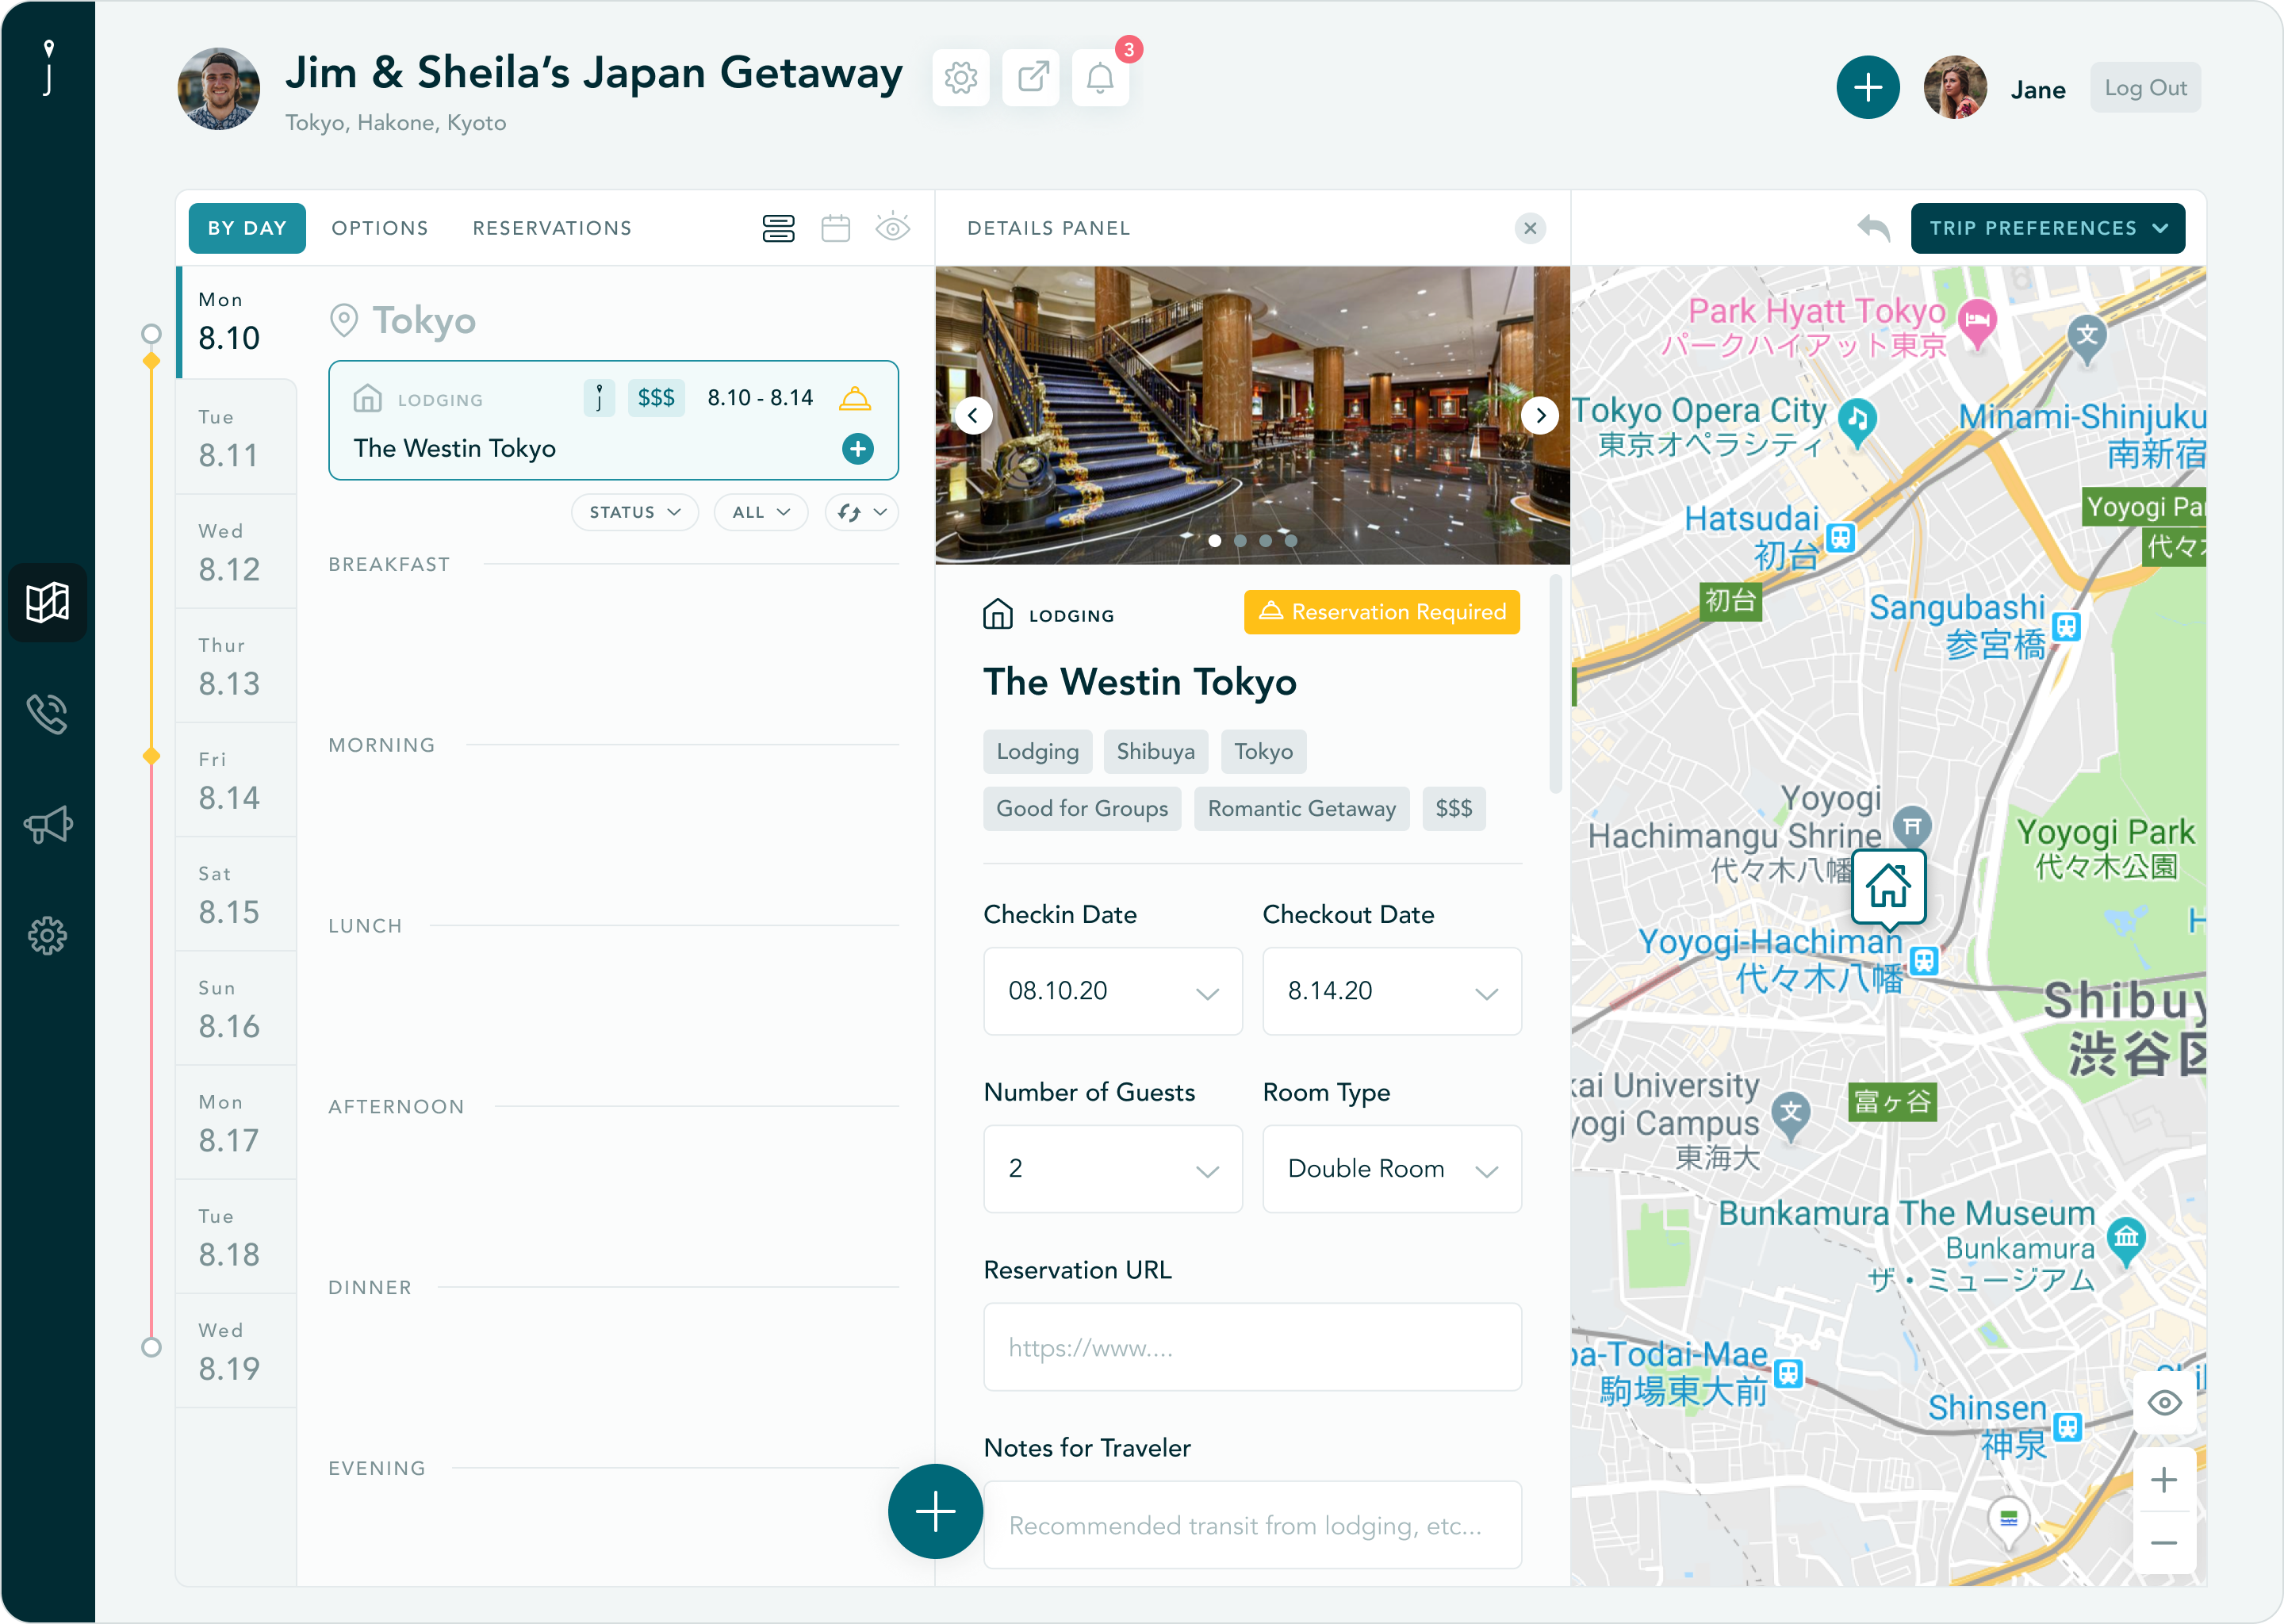
Task: Switch to calendar view icon
Action: [x=835, y=229]
